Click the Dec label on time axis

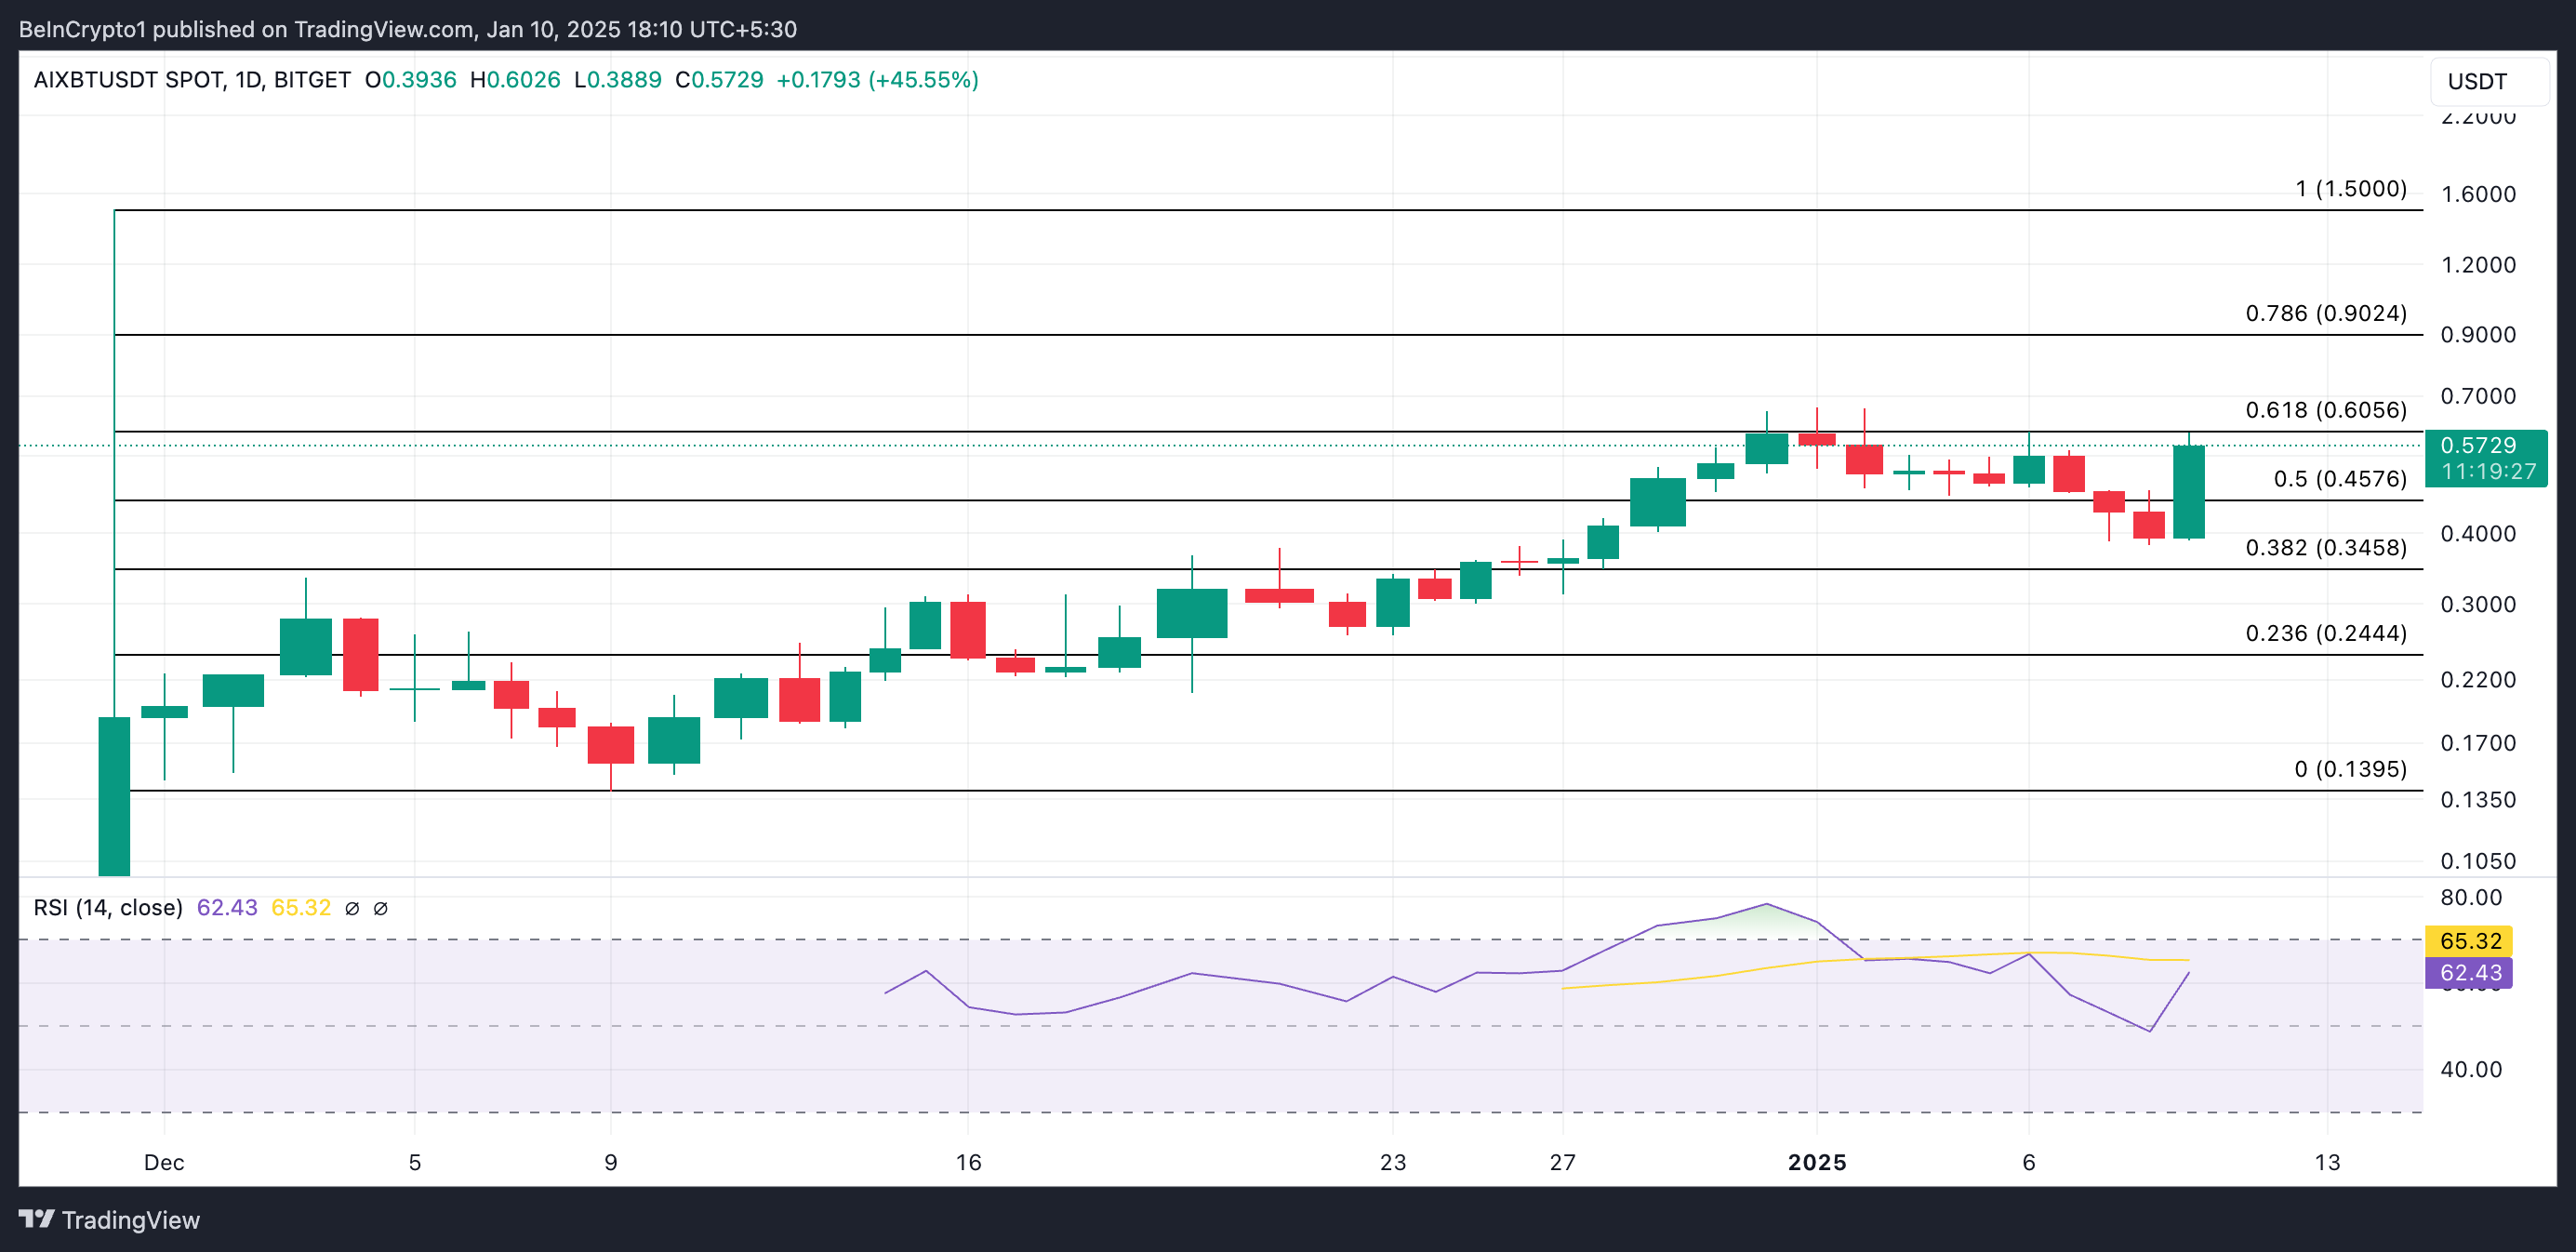coord(164,1162)
